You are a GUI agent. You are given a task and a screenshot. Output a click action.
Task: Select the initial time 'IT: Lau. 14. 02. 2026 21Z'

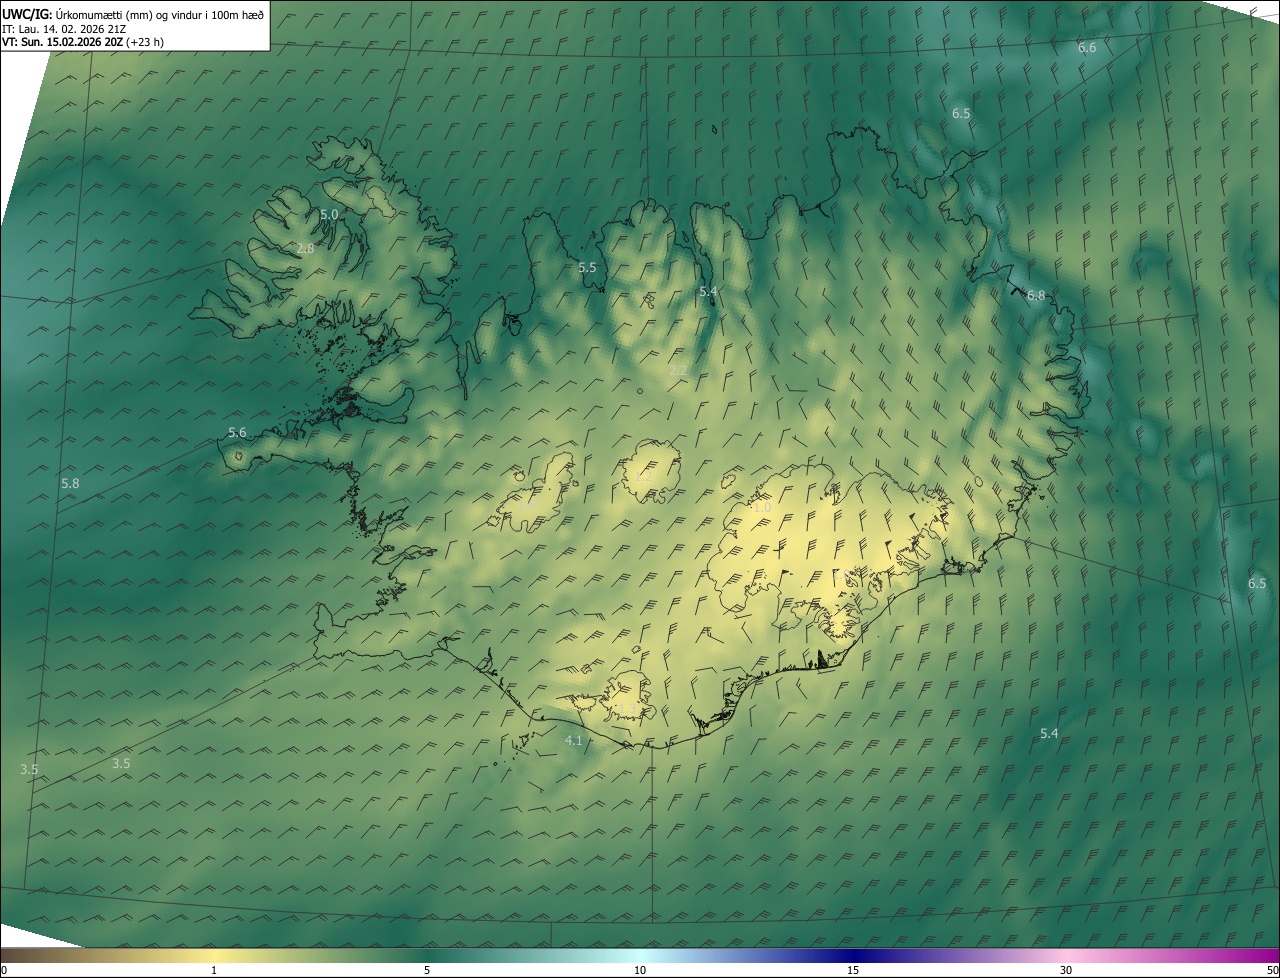click(x=64, y=28)
